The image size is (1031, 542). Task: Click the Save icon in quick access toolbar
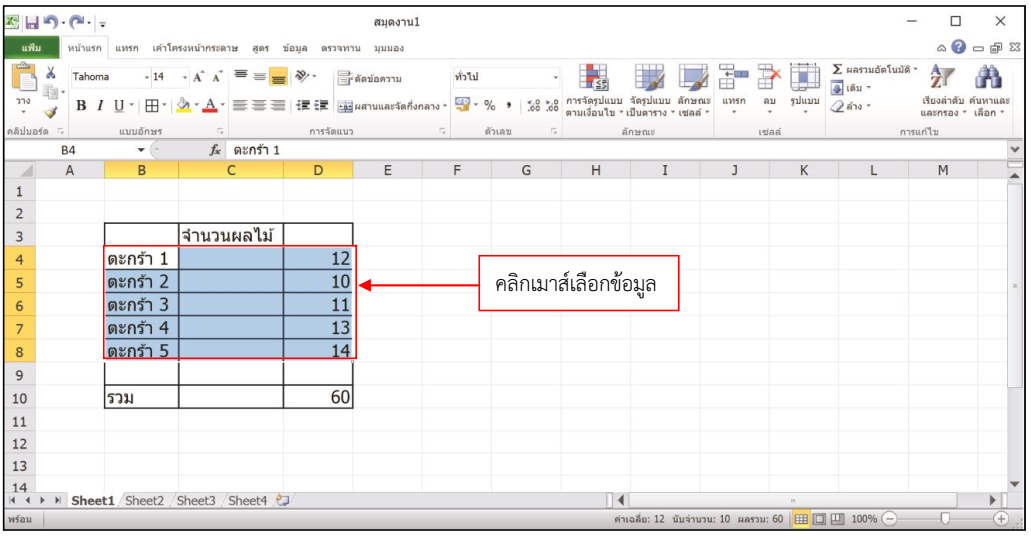tap(33, 21)
